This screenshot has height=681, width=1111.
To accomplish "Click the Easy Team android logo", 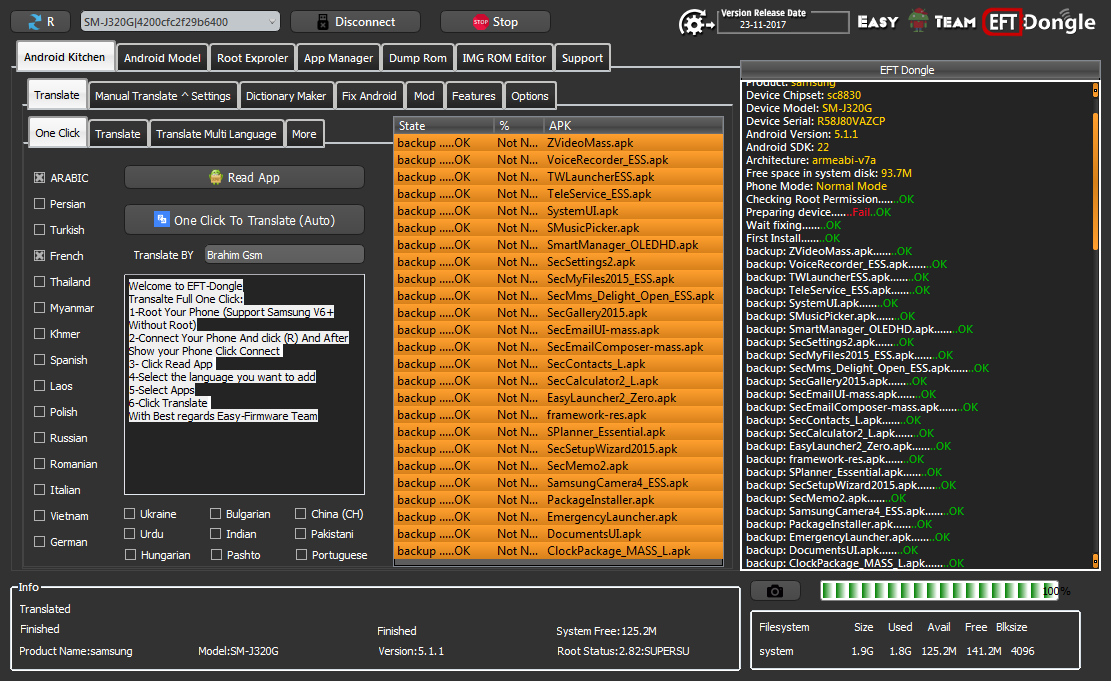I will click(x=918, y=21).
